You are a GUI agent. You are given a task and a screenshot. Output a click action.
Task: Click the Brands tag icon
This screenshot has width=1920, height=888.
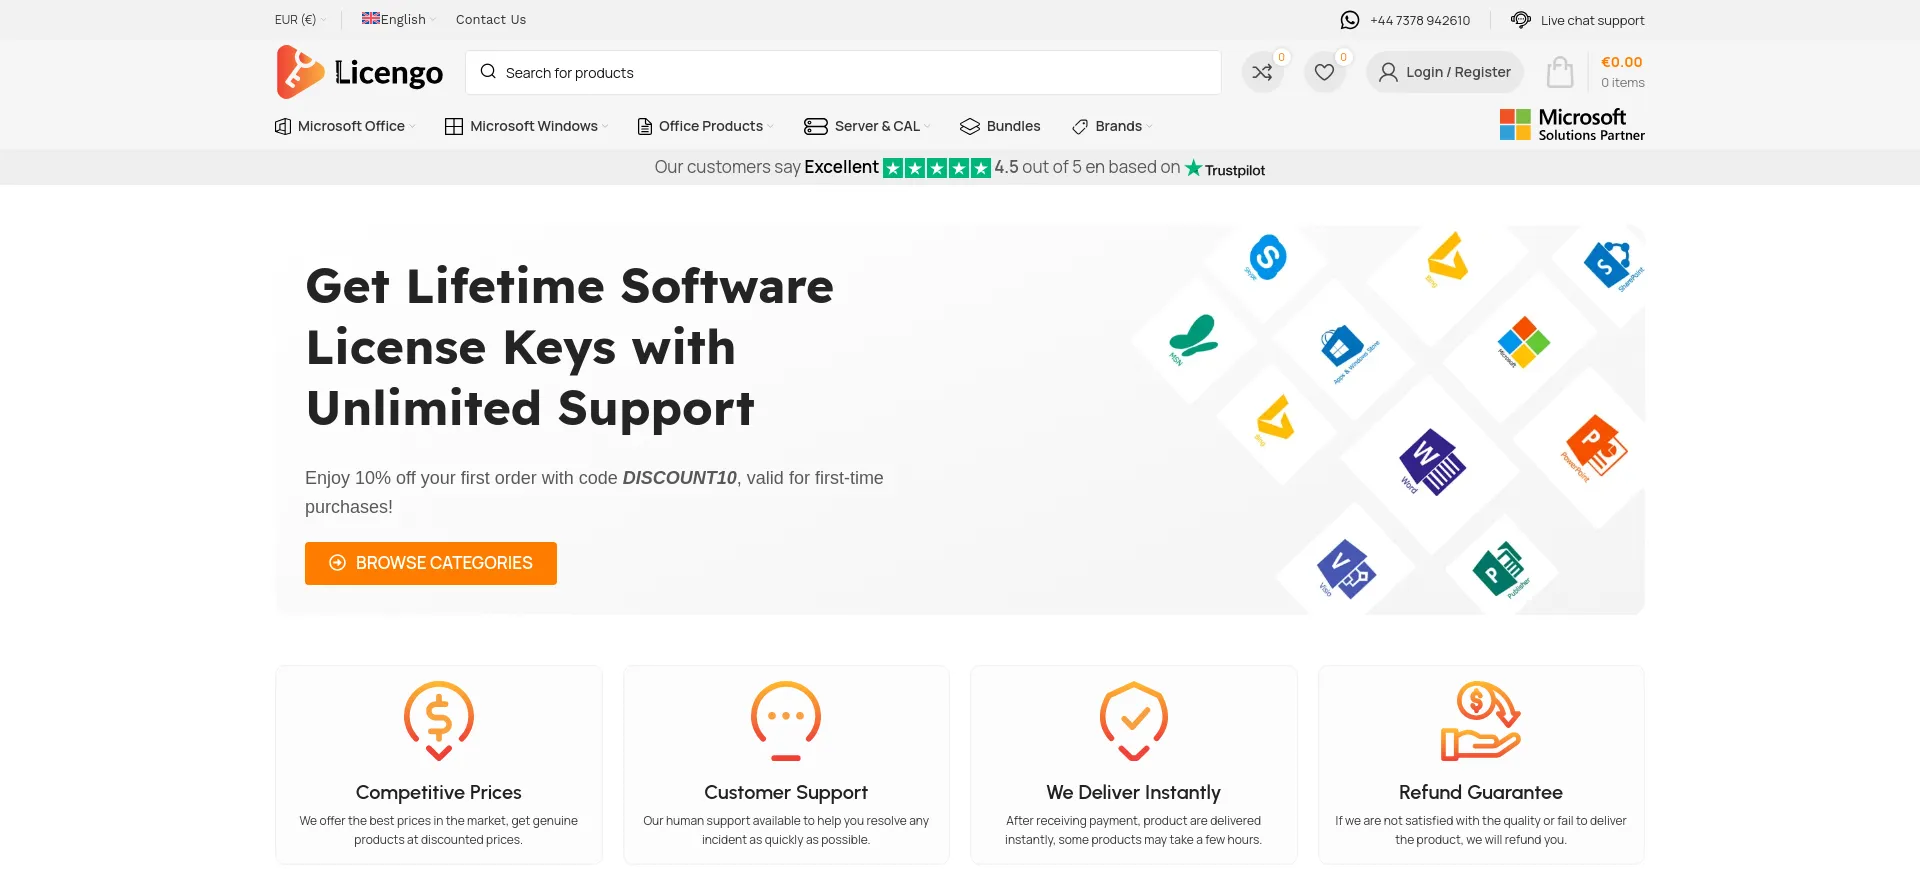[1080, 126]
